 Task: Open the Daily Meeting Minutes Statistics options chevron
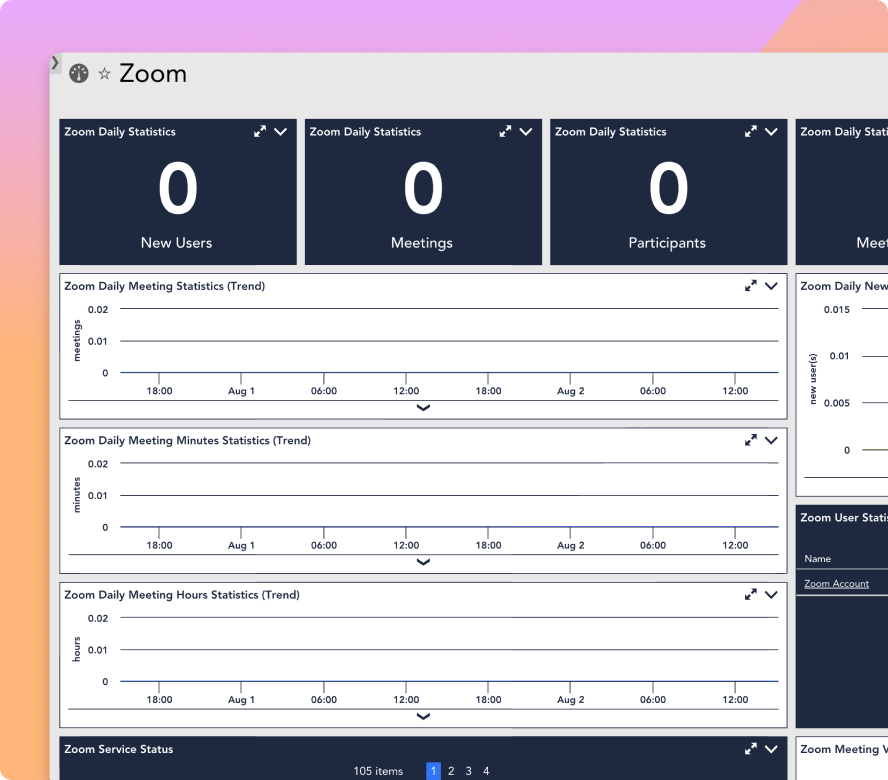[x=771, y=440]
